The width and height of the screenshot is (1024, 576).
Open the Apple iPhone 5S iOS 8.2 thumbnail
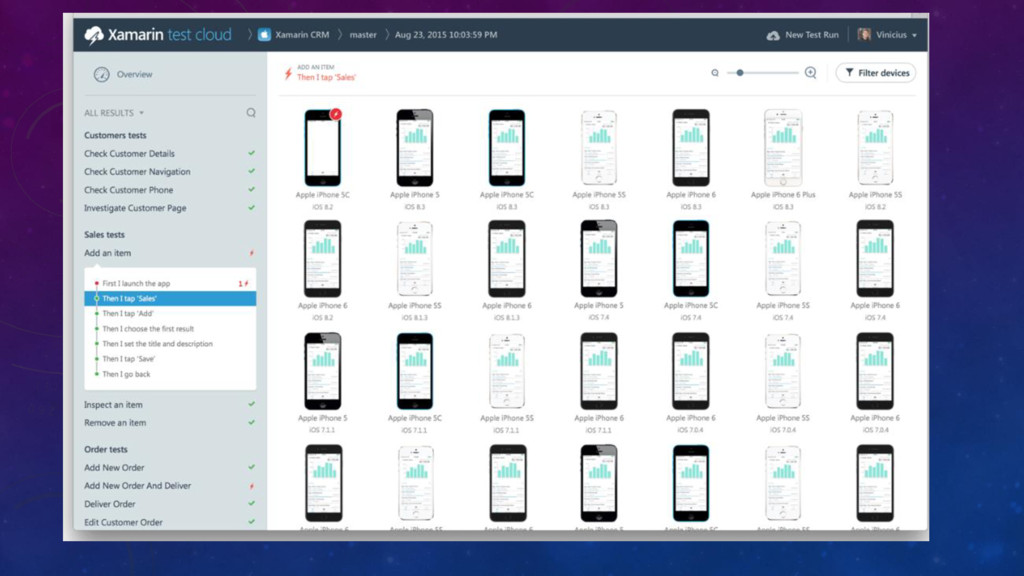[875, 148]
